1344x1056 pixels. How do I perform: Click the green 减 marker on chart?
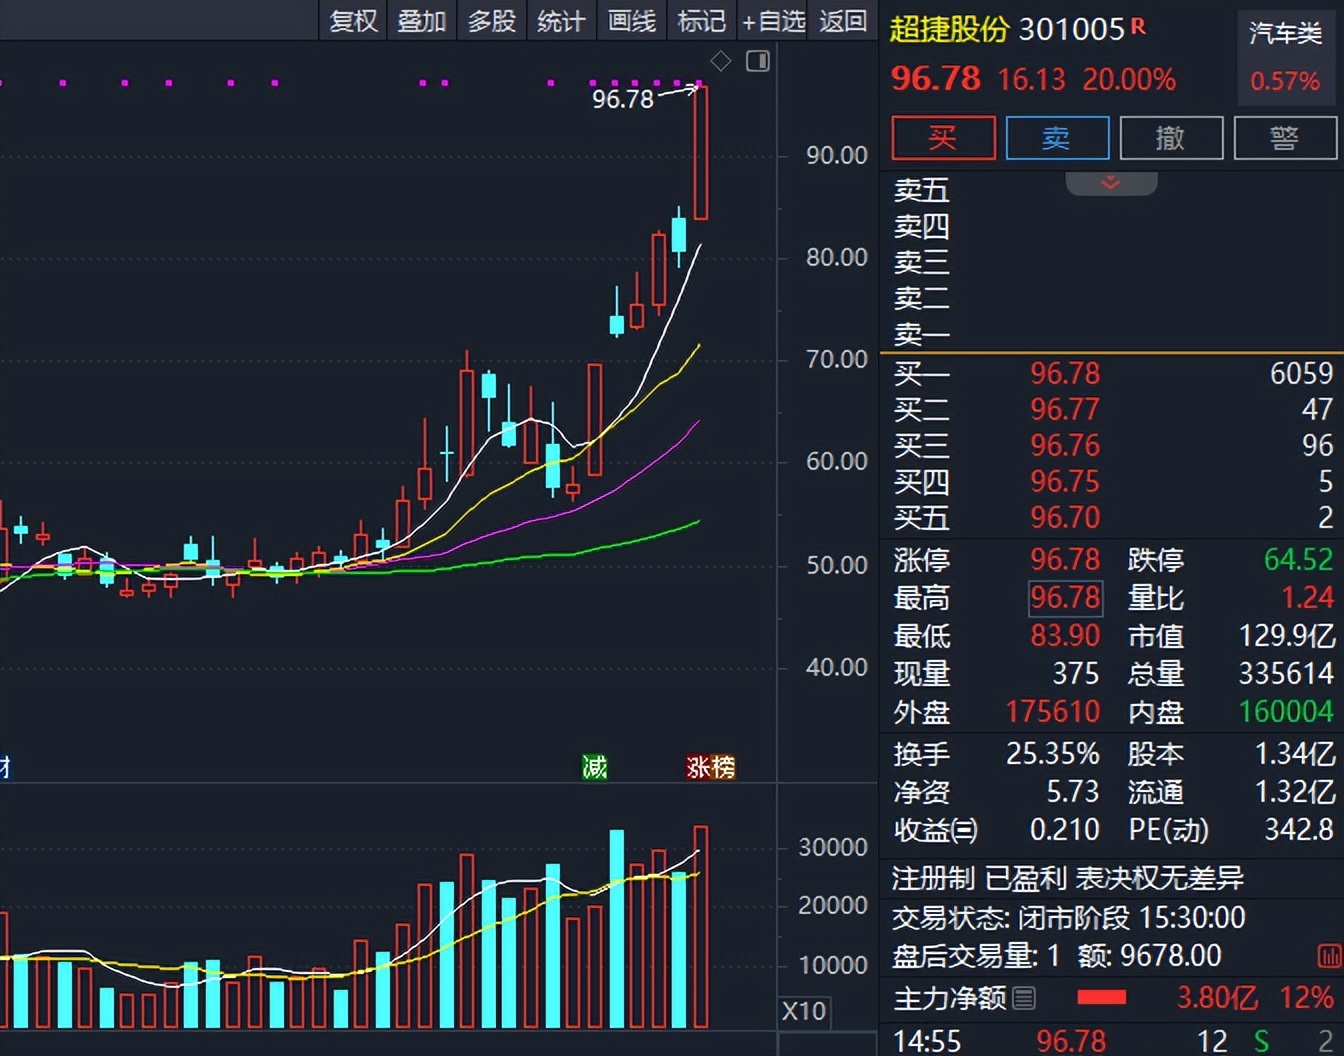coord(595,767)
